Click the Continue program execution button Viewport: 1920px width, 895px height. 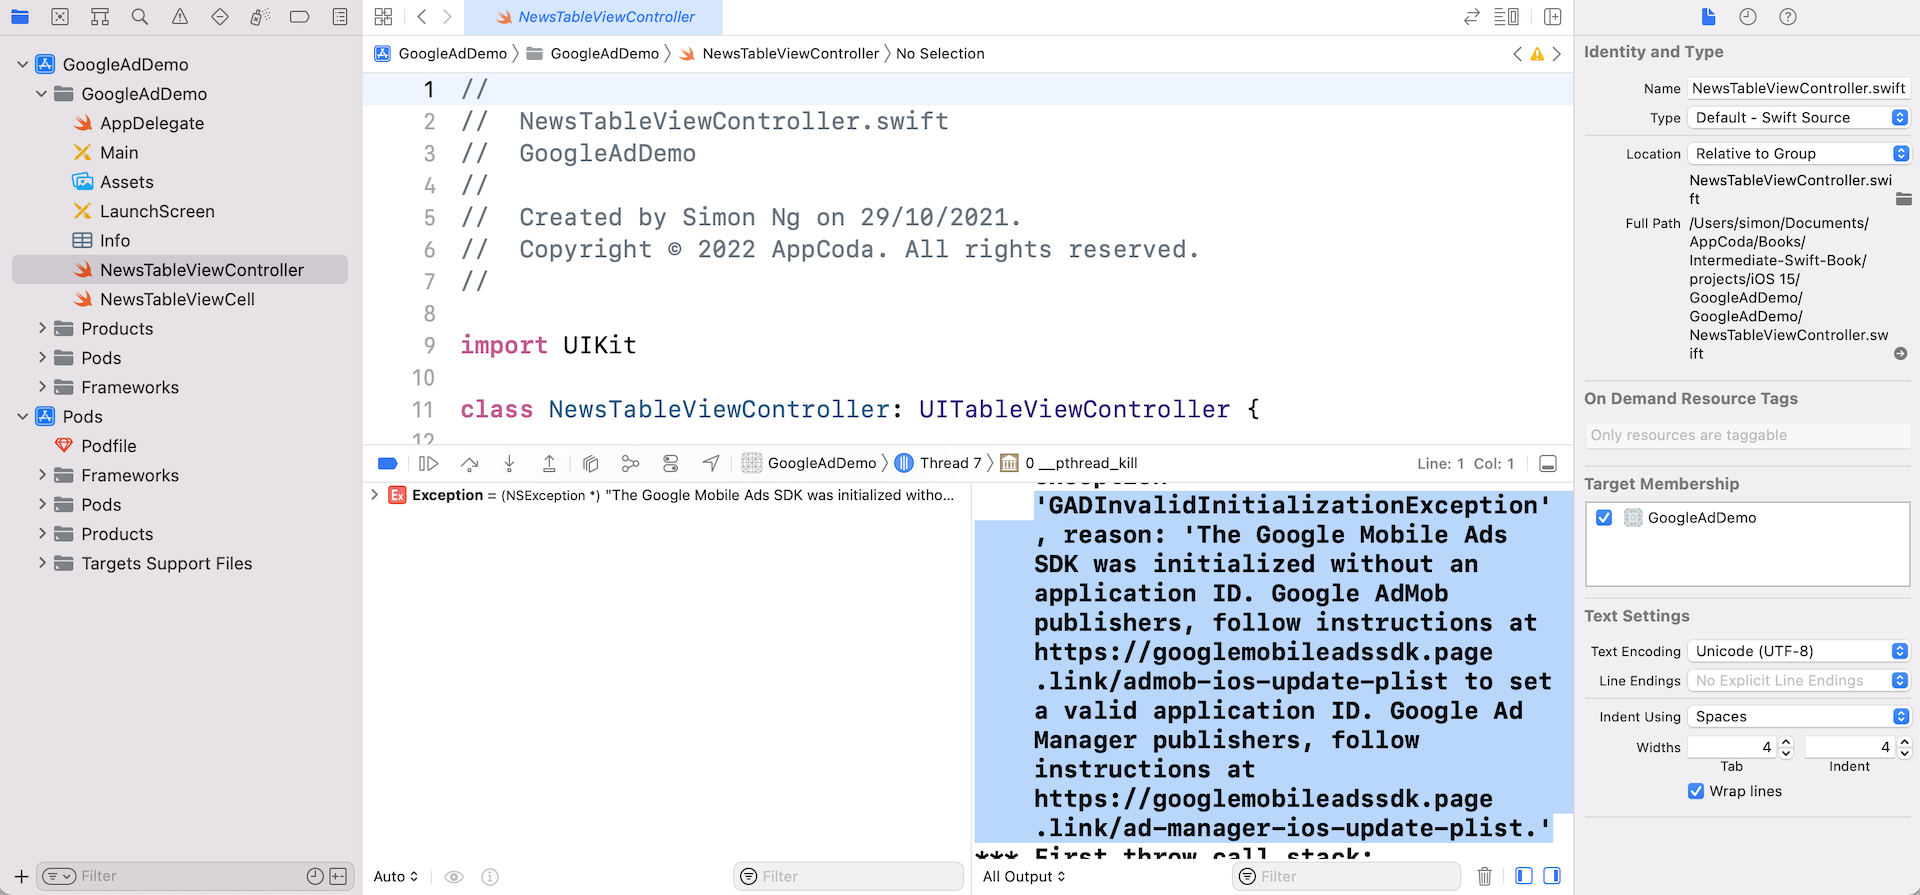[428, 463]
